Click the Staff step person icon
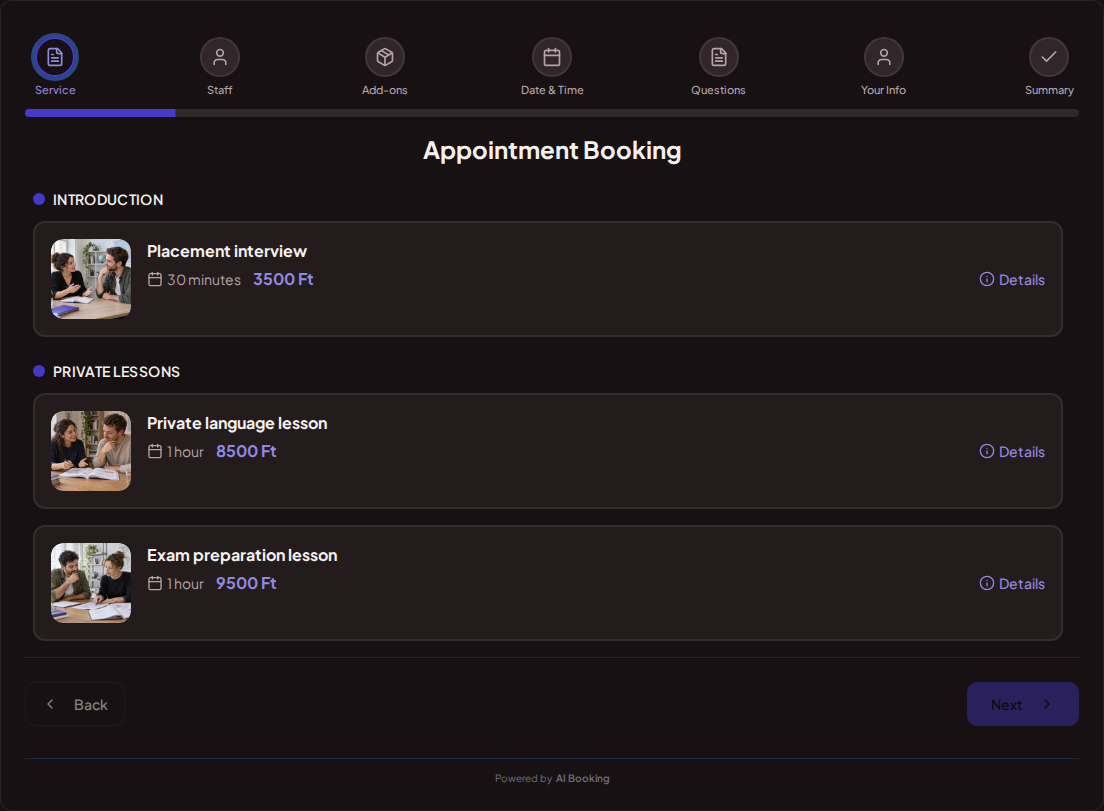 pos(220,57)
